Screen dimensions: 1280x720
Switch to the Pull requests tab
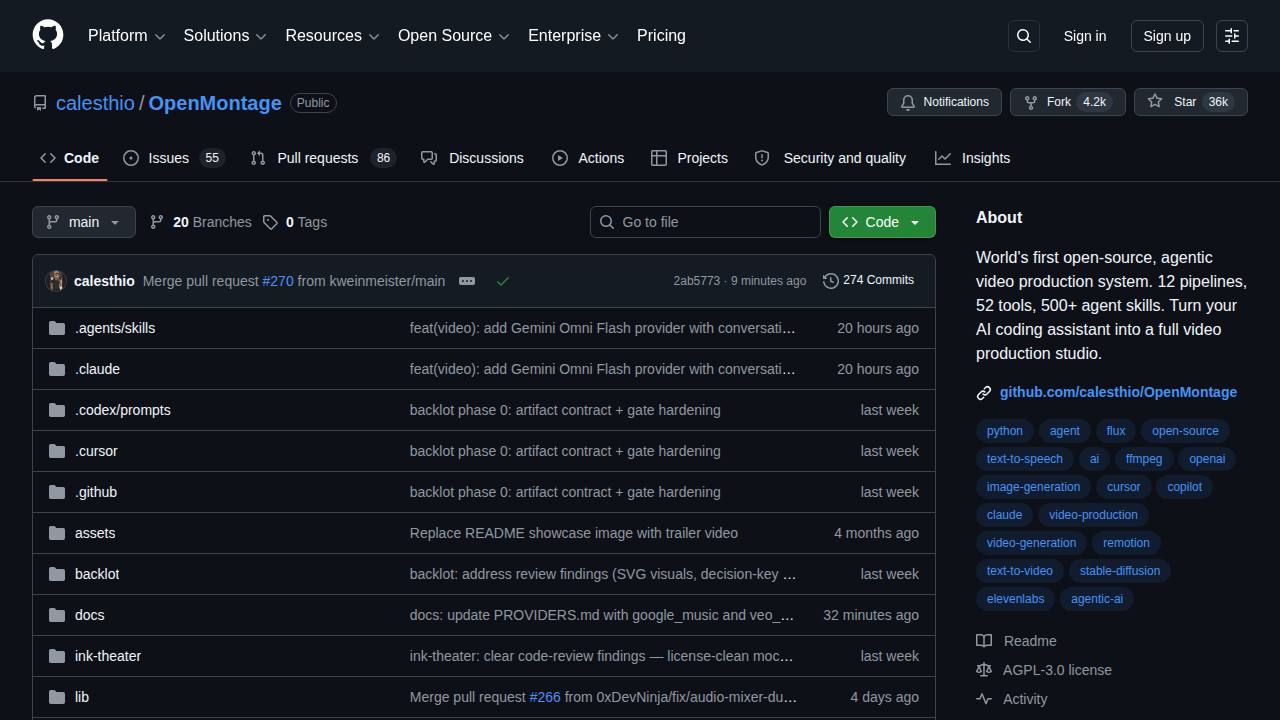tap(323, 158)
